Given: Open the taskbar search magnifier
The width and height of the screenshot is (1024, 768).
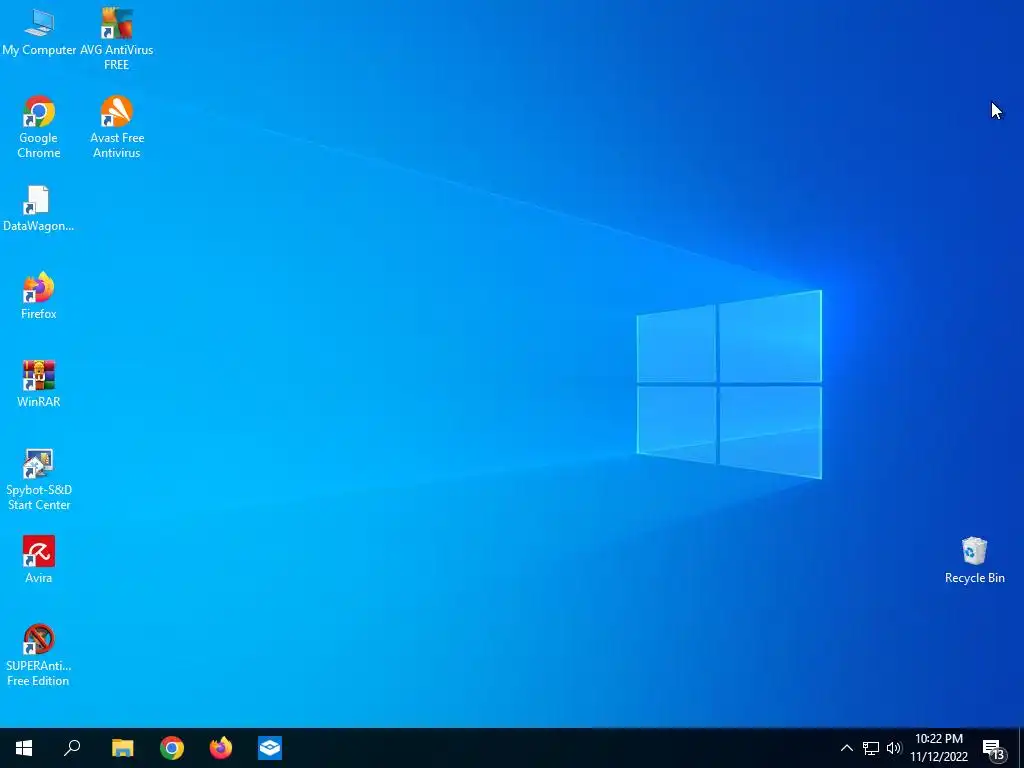Looking at the screenshot, I should pos(72,748).
